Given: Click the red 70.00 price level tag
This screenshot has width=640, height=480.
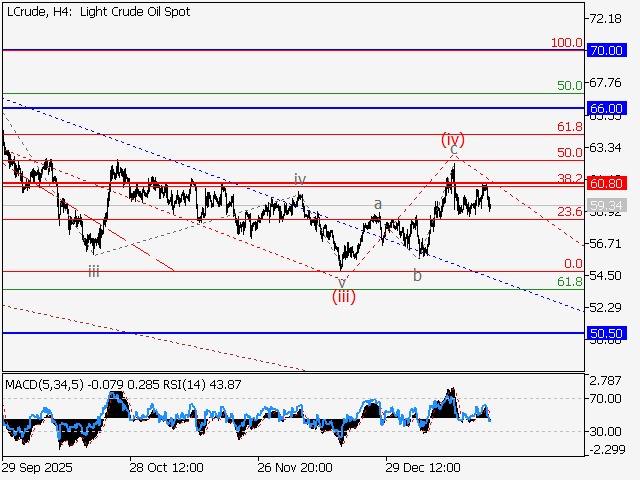Looking at the screenshot, I should tap(606, 49).
